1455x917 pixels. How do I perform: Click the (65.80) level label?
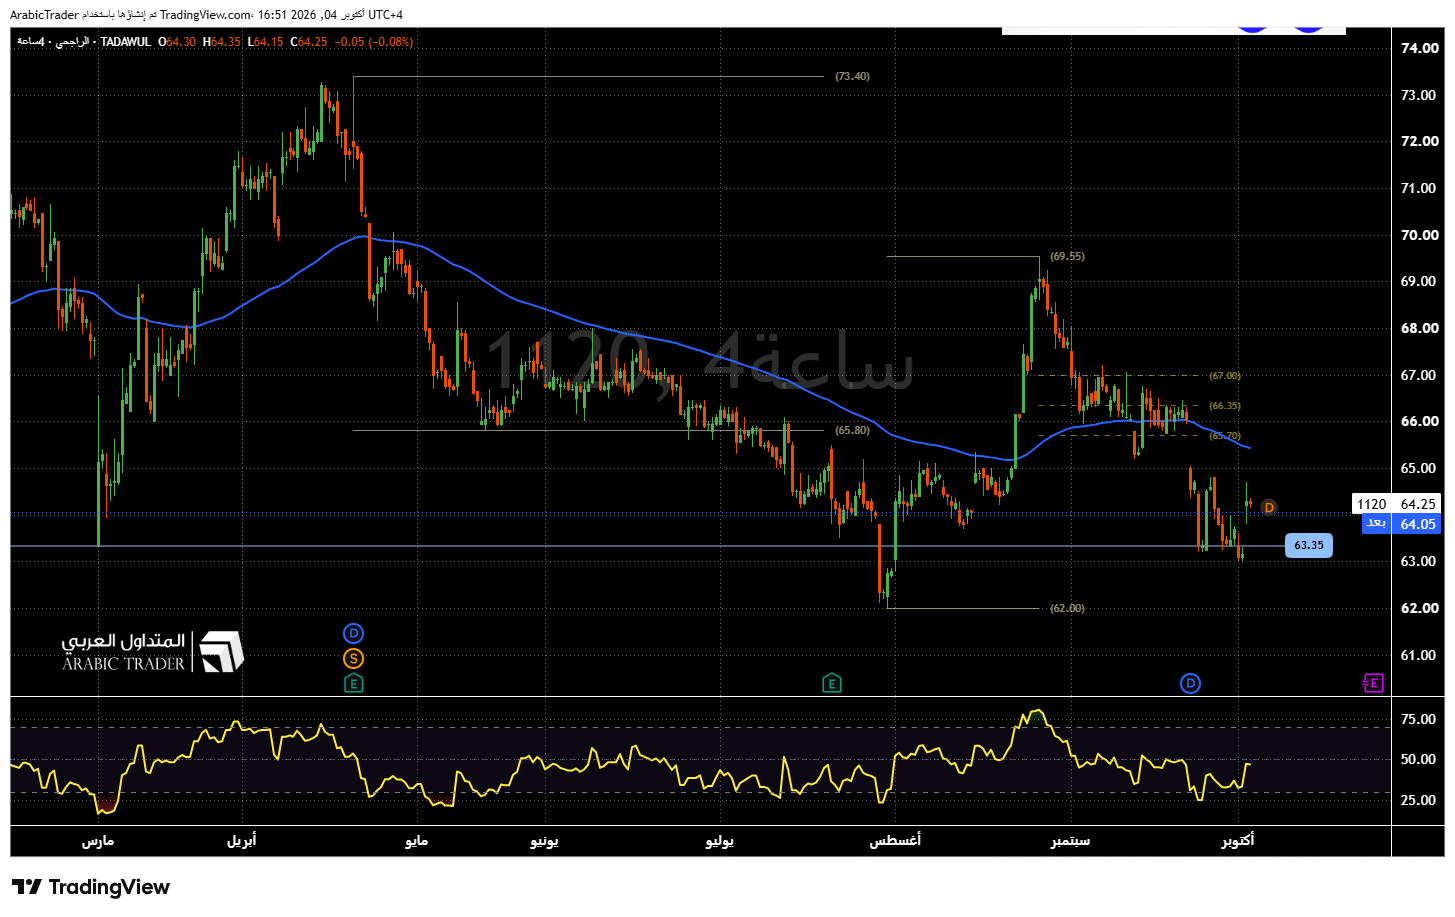point(852,430)
